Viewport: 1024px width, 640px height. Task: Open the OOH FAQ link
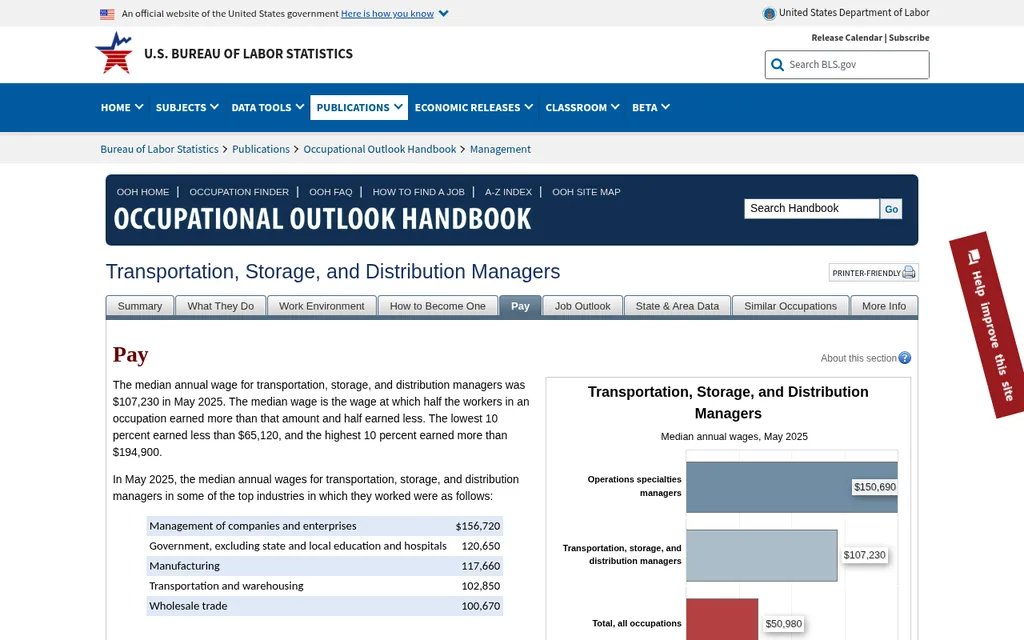coord(330,192)
